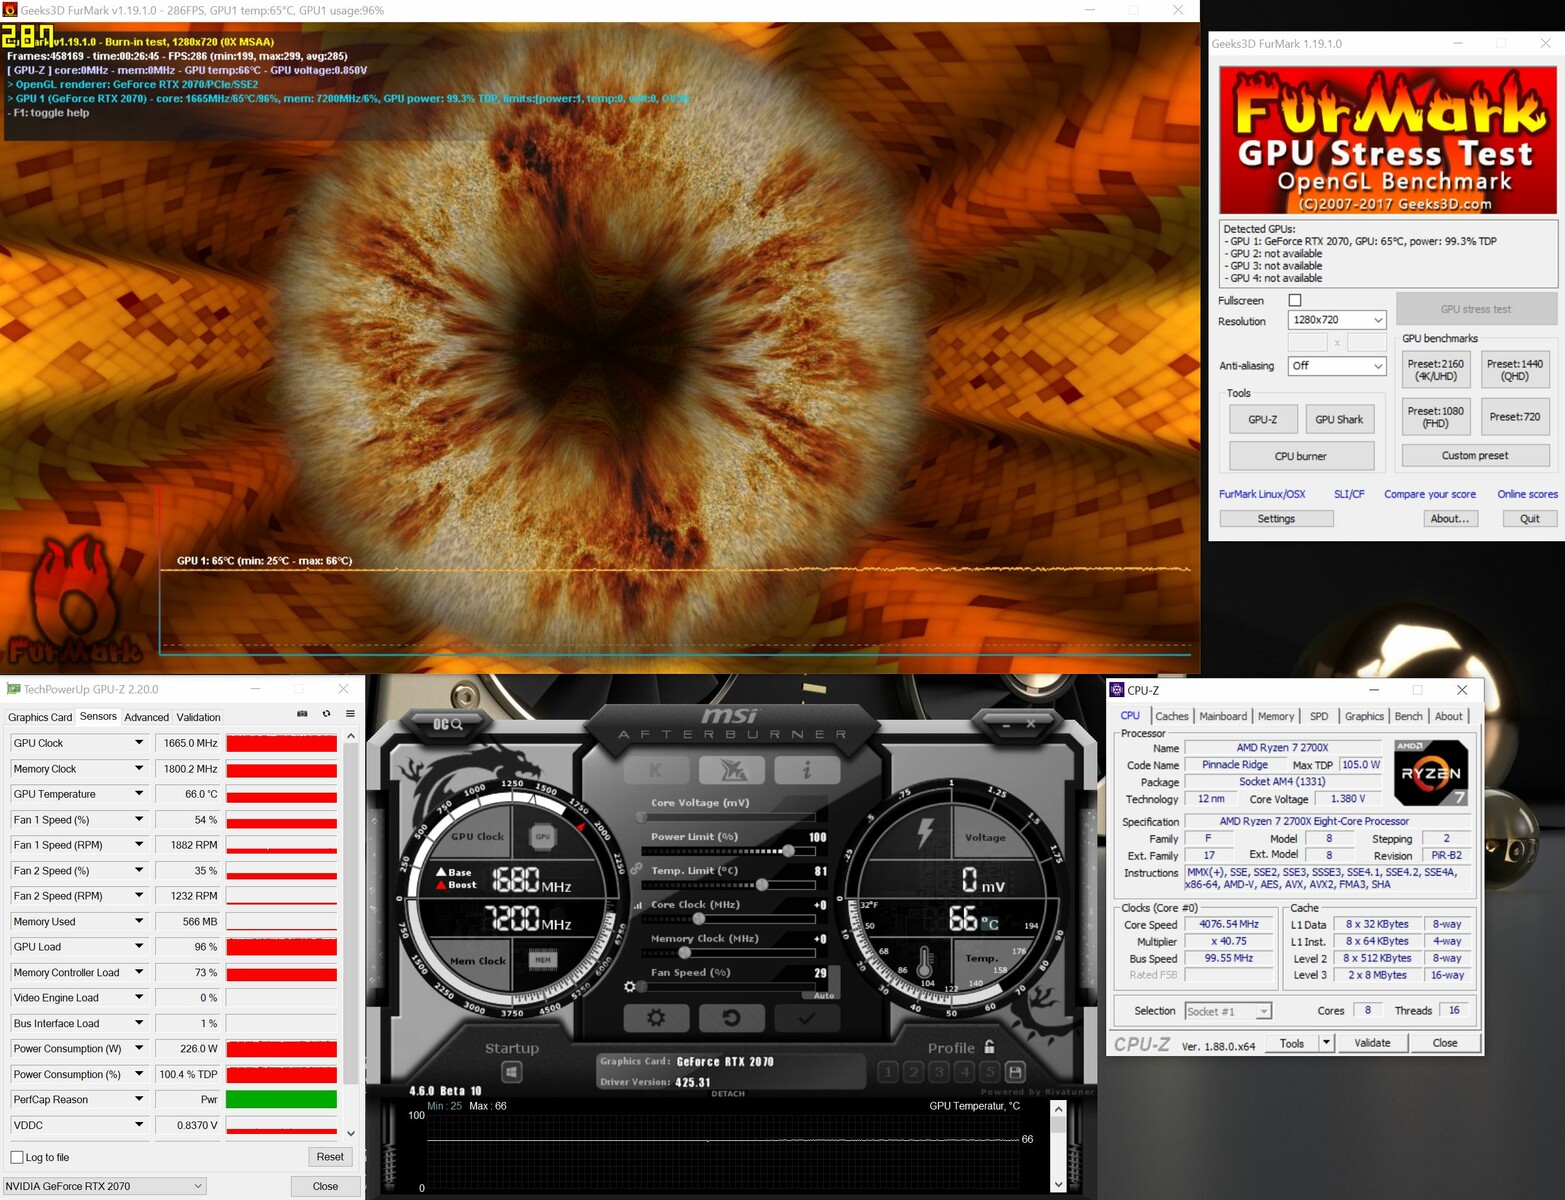Click the Temp. Limit slider handle
The image size is (1565, 1200).
(762, 885)
